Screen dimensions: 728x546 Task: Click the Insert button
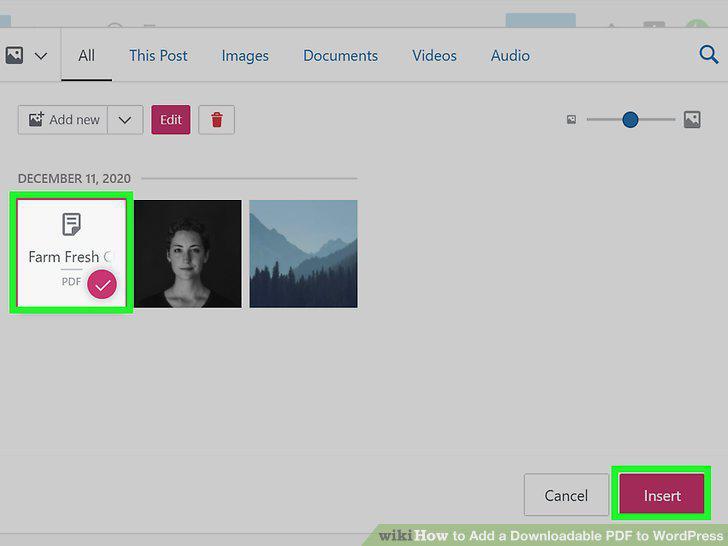[662, 494]
